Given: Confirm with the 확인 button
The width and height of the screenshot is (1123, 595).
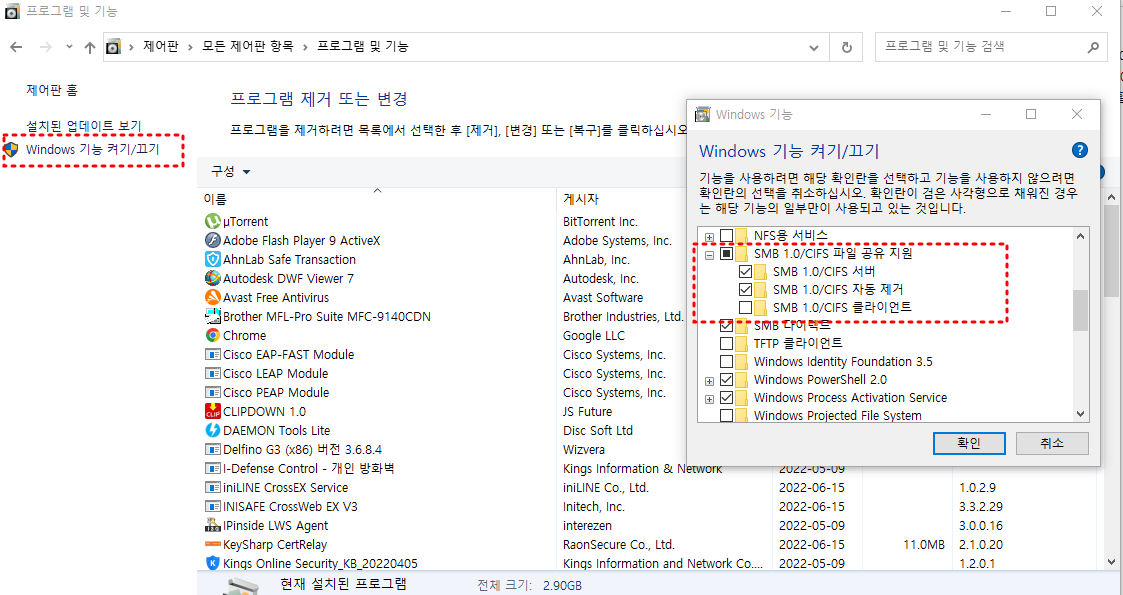Looking at the screenshot, I should (x=969, y=443).
